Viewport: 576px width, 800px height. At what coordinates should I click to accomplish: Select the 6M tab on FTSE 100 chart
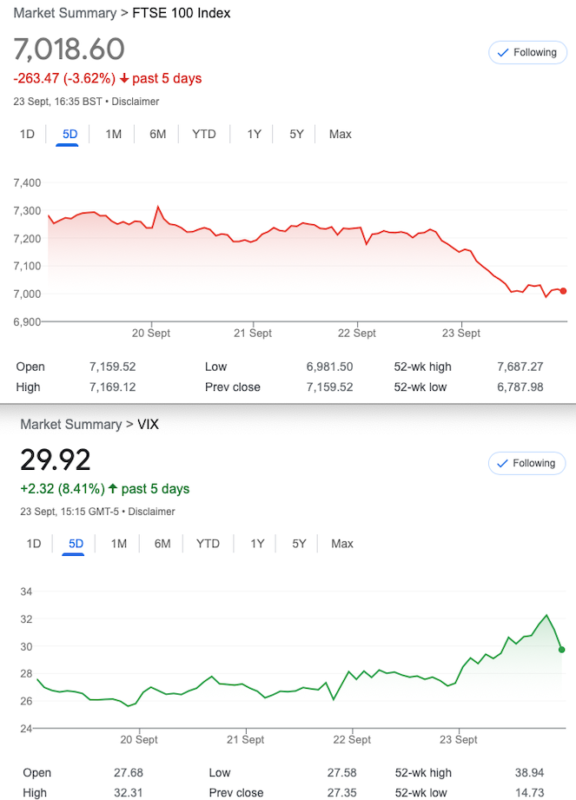pyautogui.click(x=158, y=134)
